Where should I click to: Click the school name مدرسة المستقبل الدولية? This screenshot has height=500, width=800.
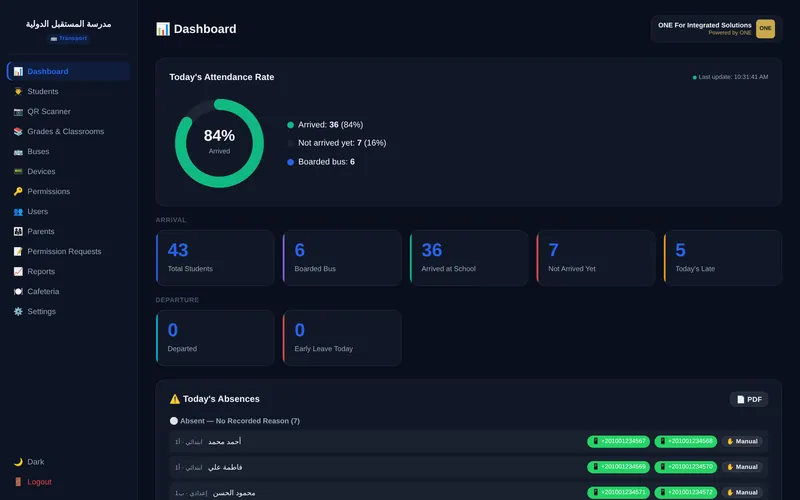point(68,24)
